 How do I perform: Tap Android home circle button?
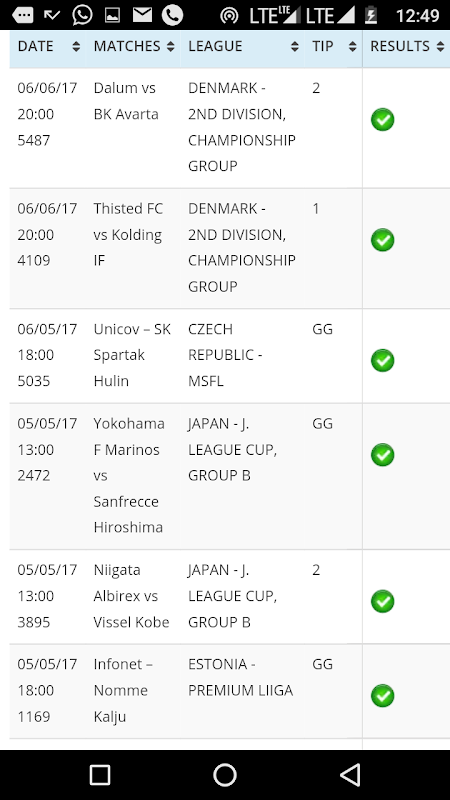tap(225, 774)
